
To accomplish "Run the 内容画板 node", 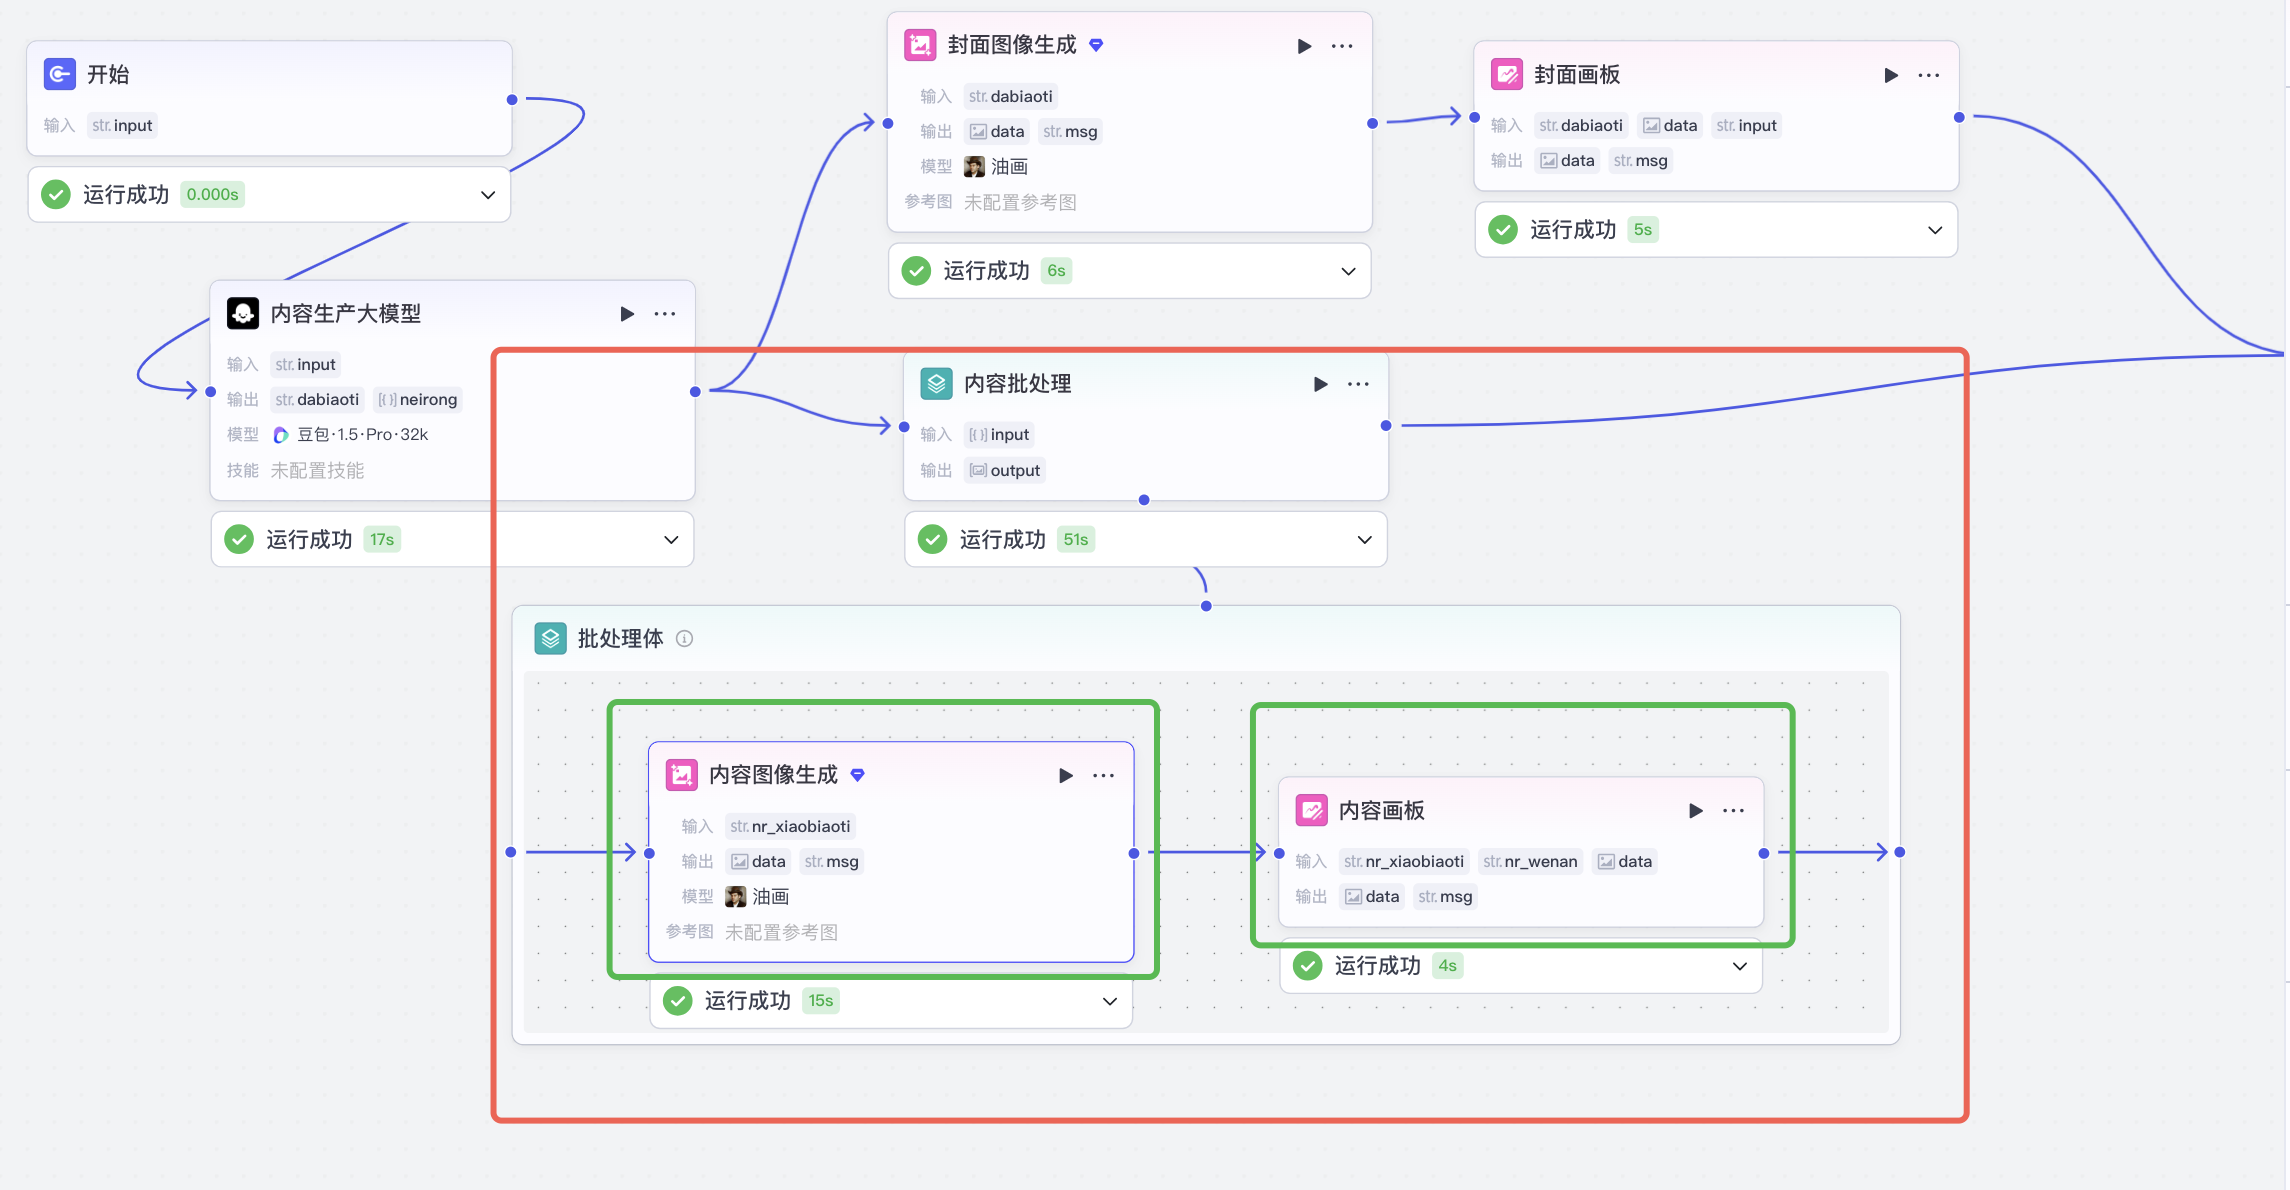I will click(x=1695, y=811).
